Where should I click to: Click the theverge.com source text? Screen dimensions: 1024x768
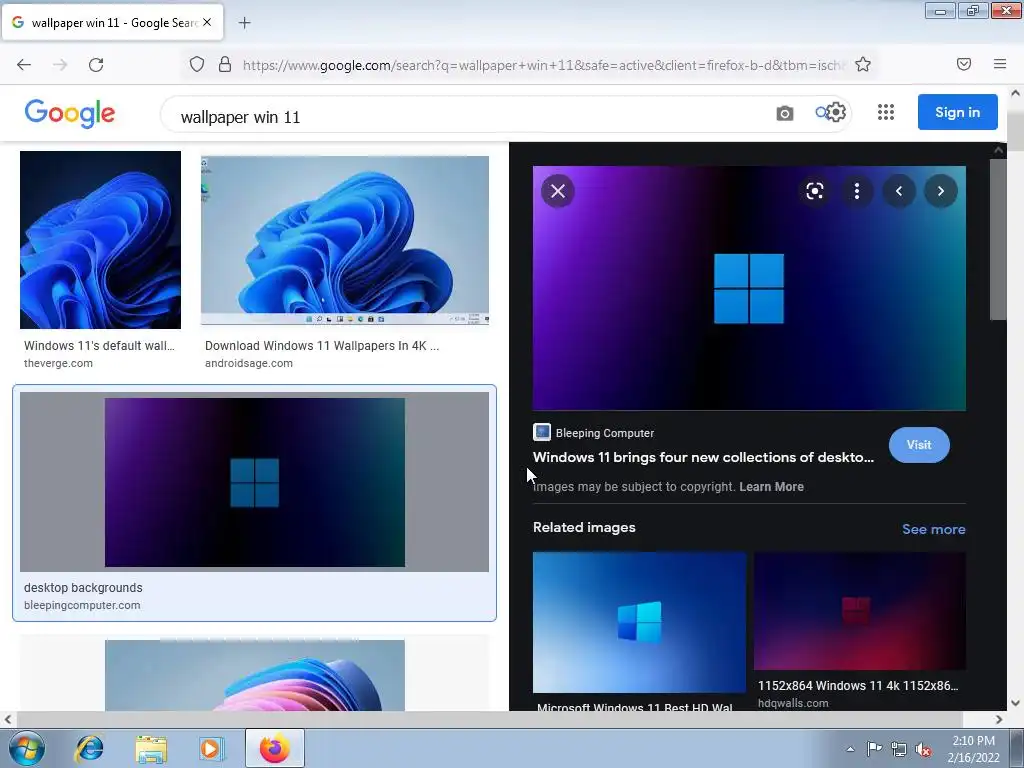point(58,363)
